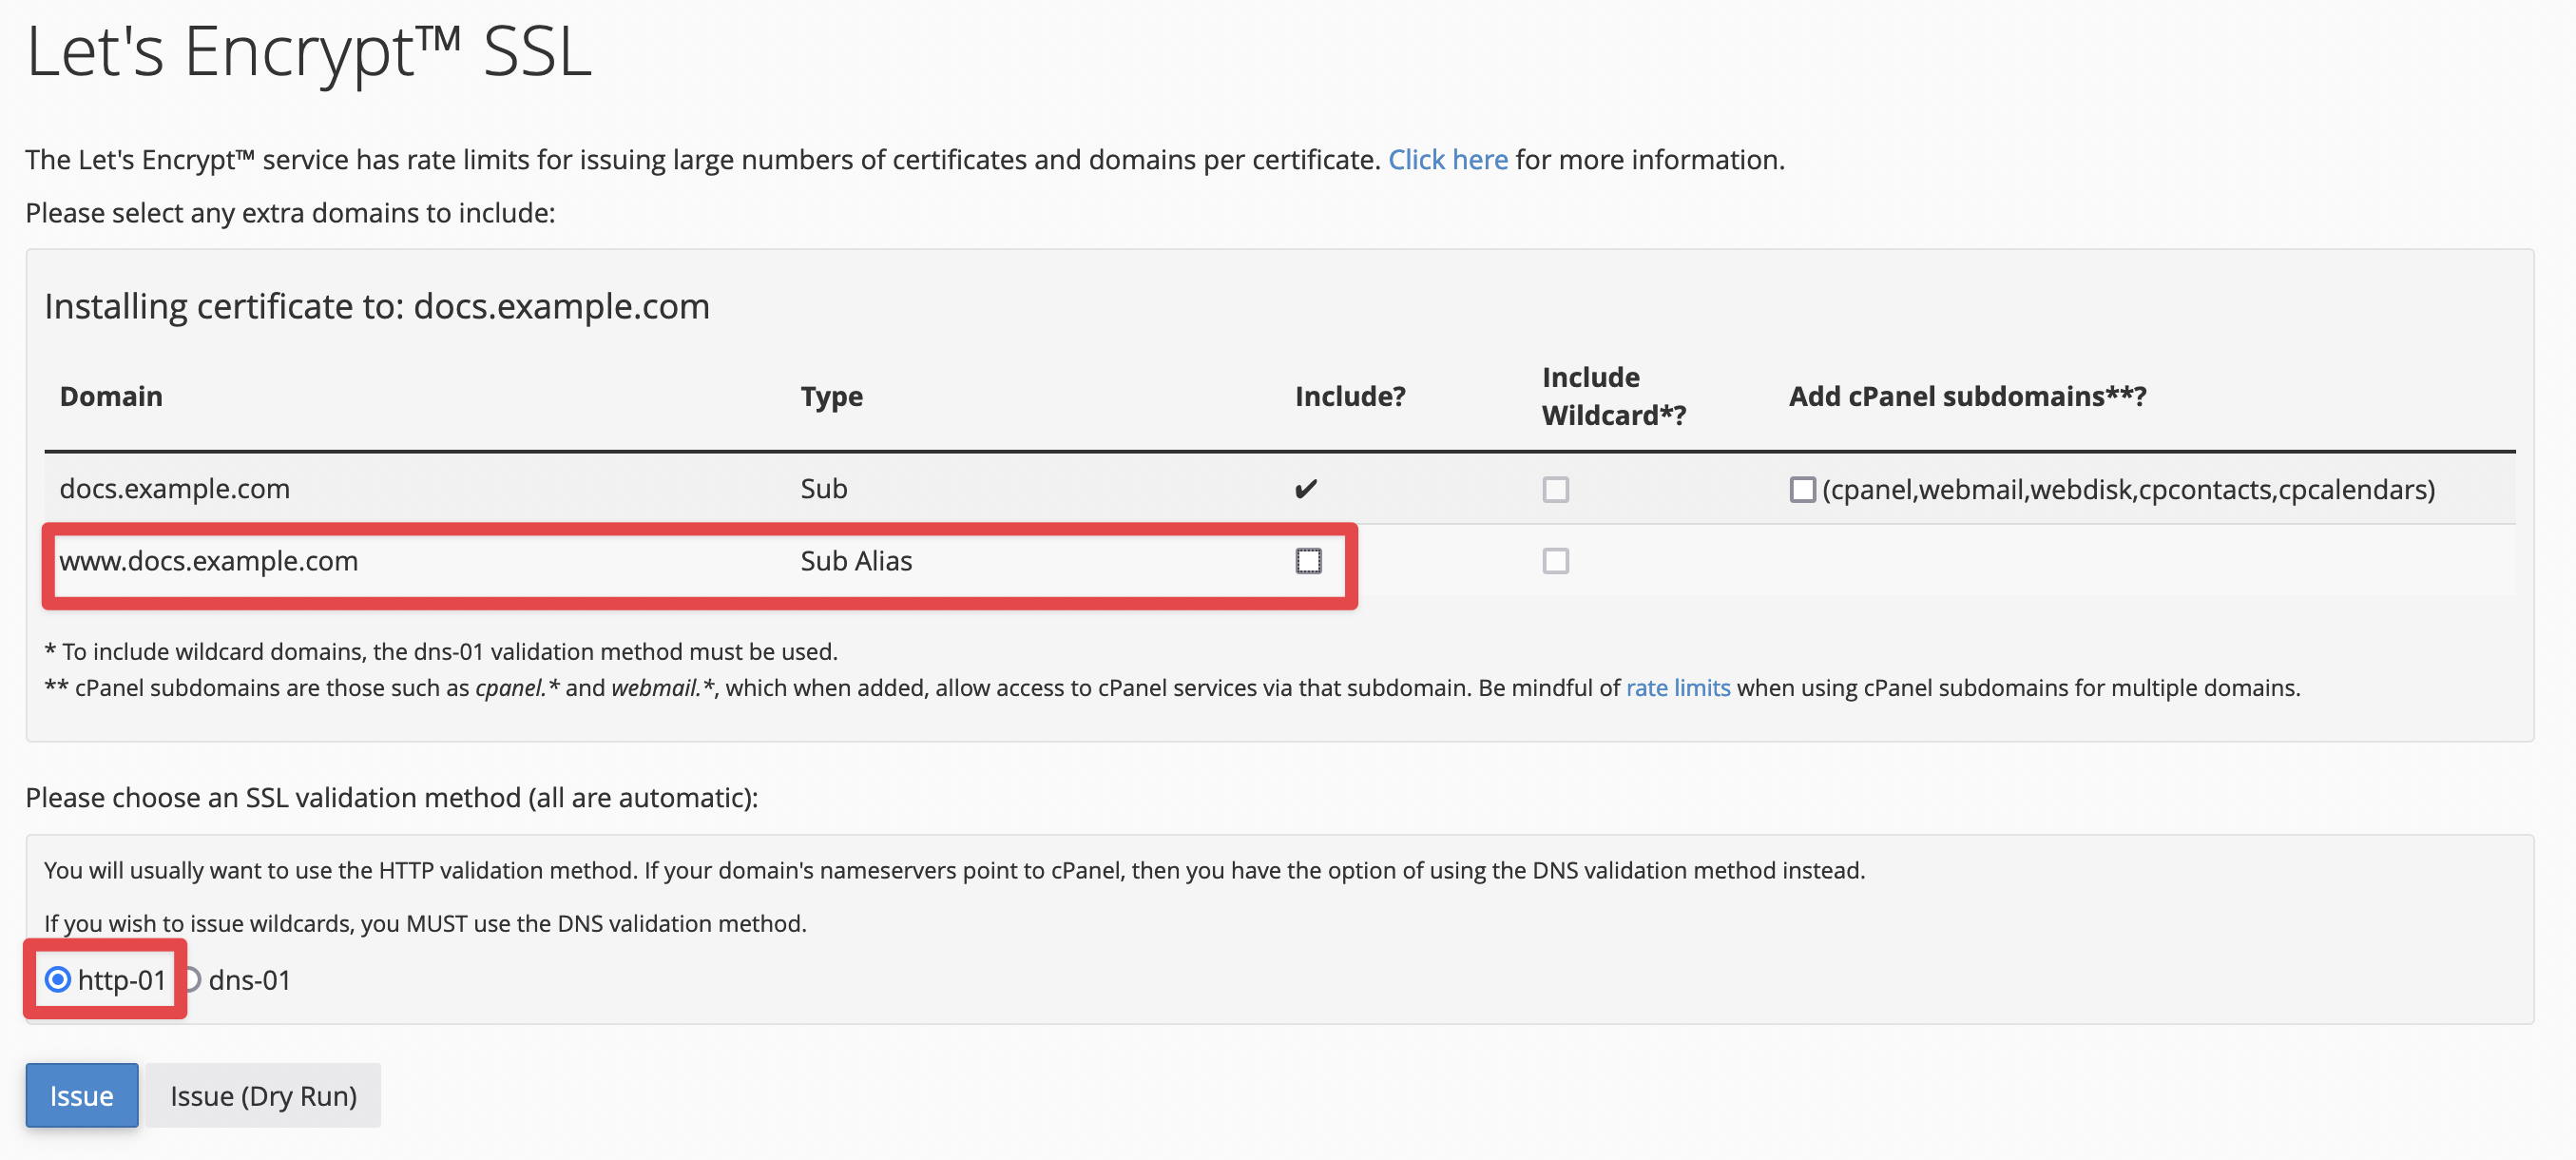The image size is (2576, 1160).
Task: Click the Add cPanel subdomains**? header
Action: [1967, 396]
